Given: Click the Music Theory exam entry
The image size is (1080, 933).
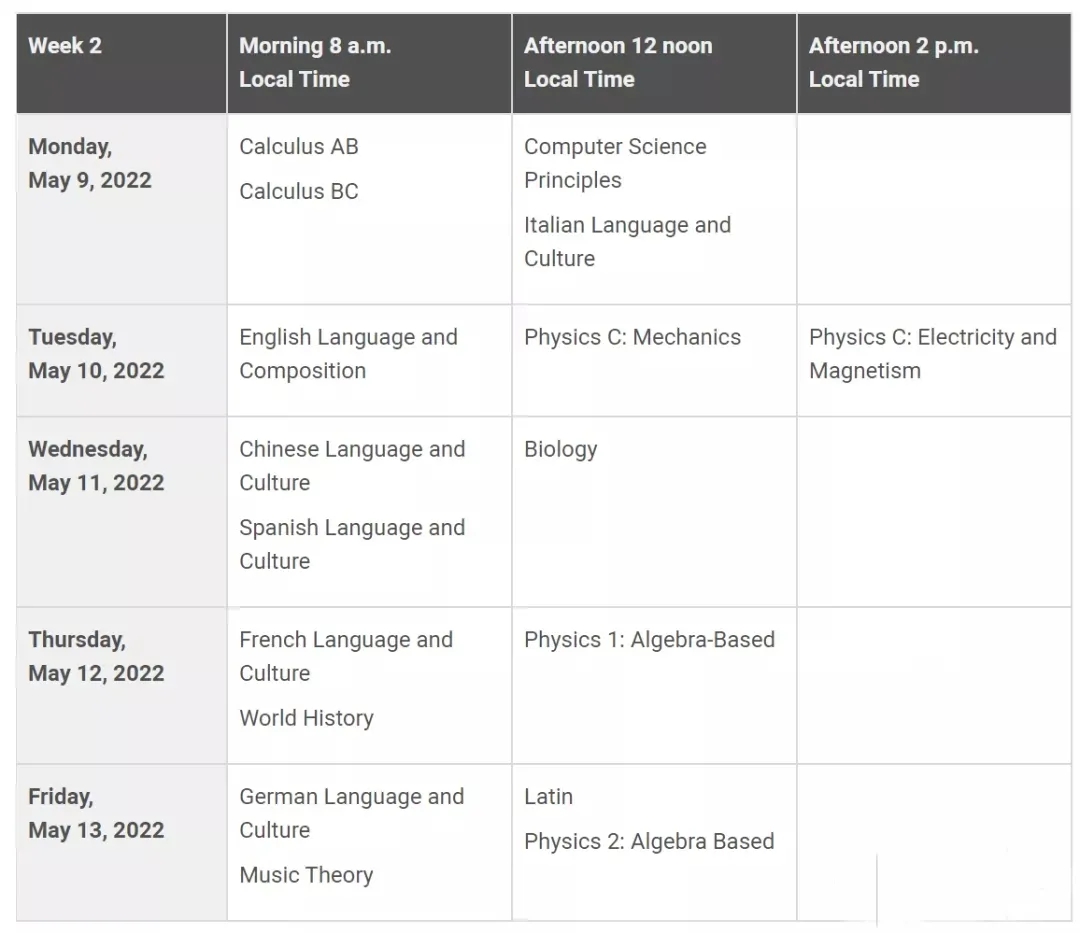Looking at the screenshot, I should tap(307, 875).
